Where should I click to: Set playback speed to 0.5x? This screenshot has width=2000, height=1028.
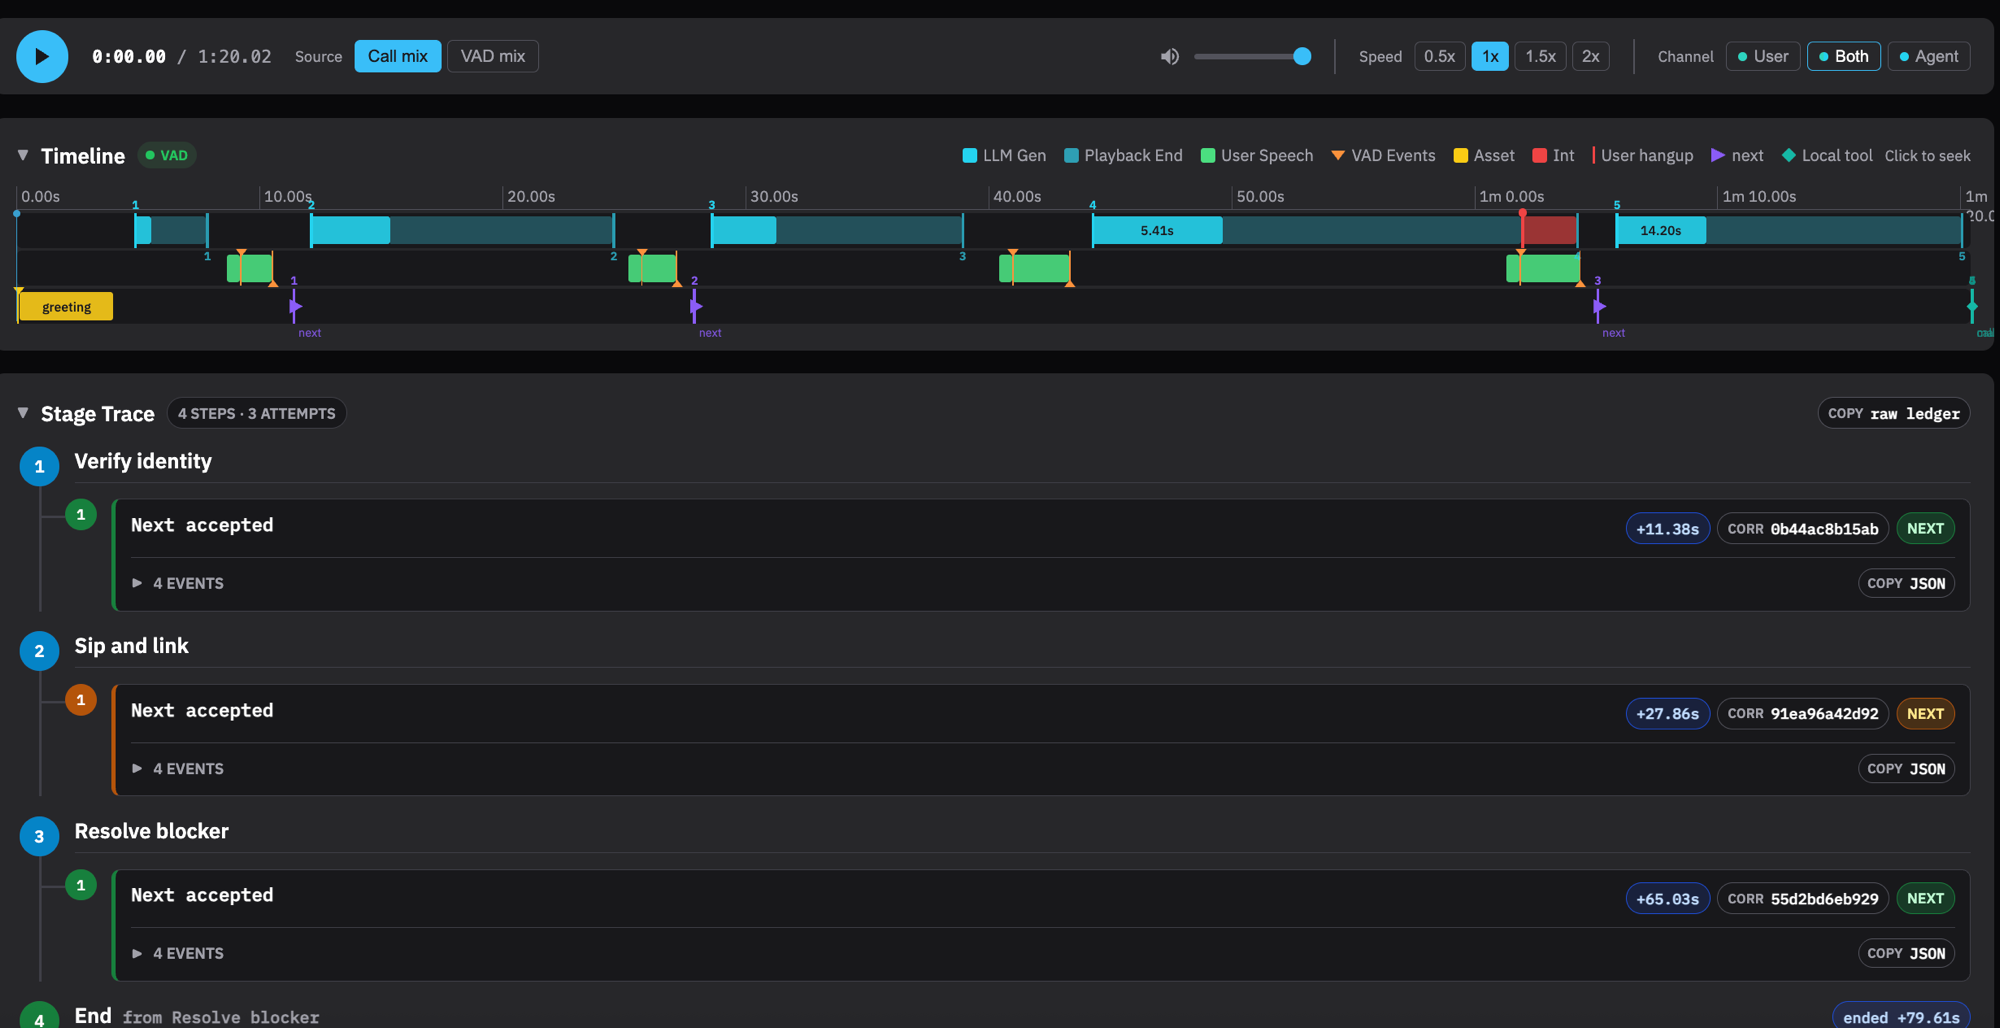click(1440, 56)
